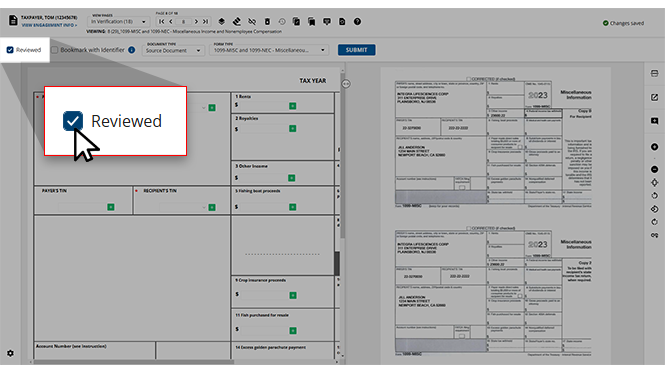The height and width of the screenshot is (365, 665).
Task: Click the TAX YEAR label
Action: click(x=313, y=81)
